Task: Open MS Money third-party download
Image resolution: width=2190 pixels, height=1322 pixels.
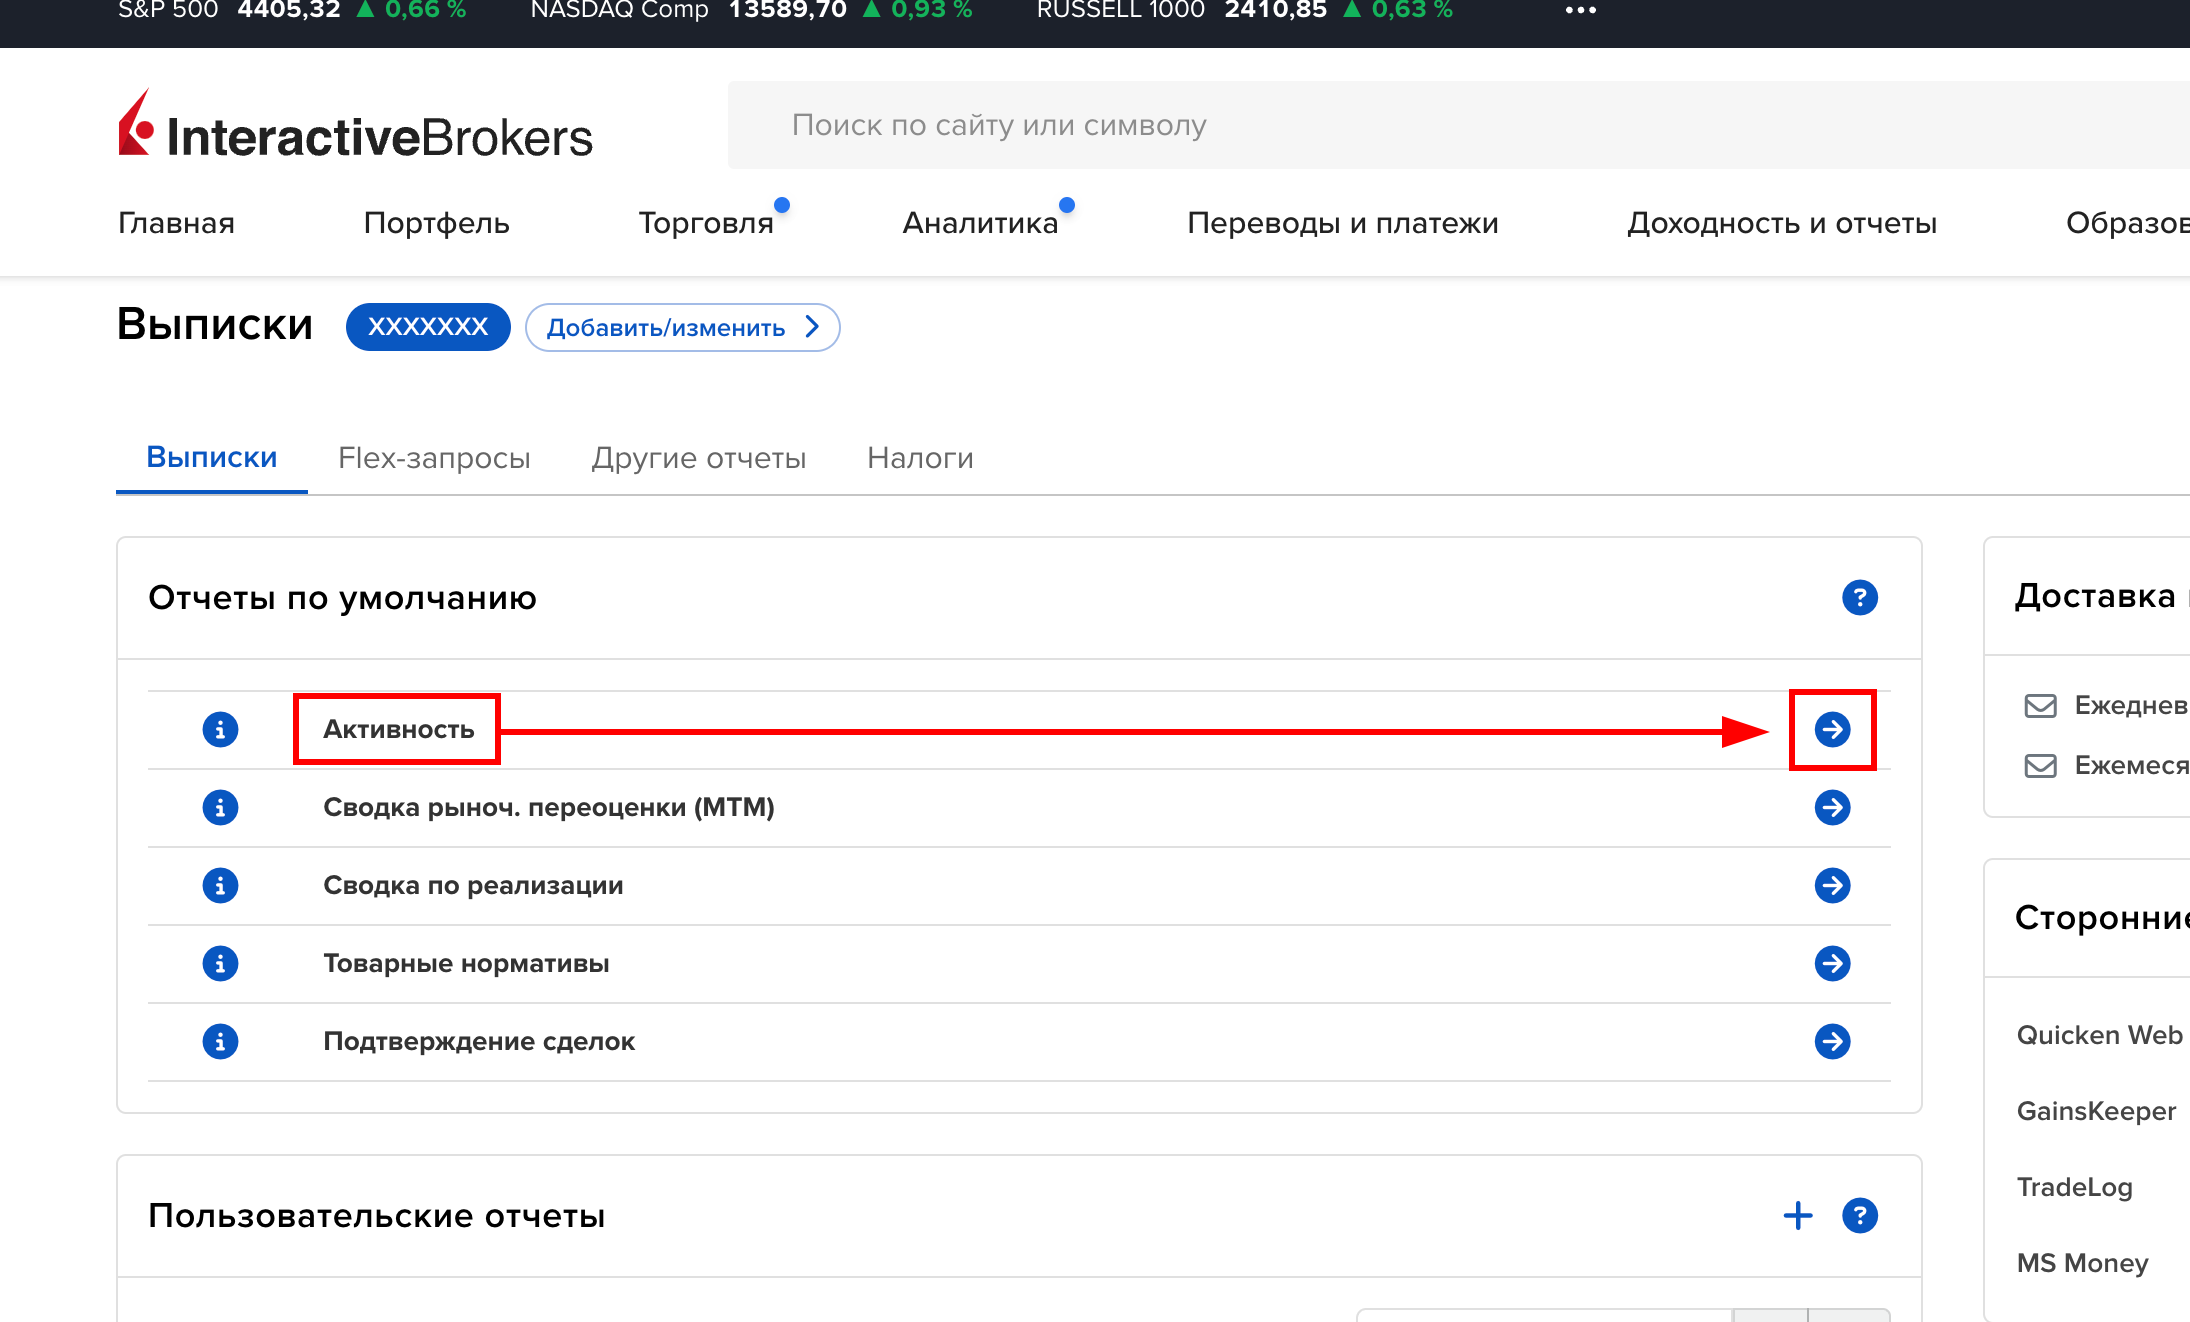Action: pos(2082,1263)
